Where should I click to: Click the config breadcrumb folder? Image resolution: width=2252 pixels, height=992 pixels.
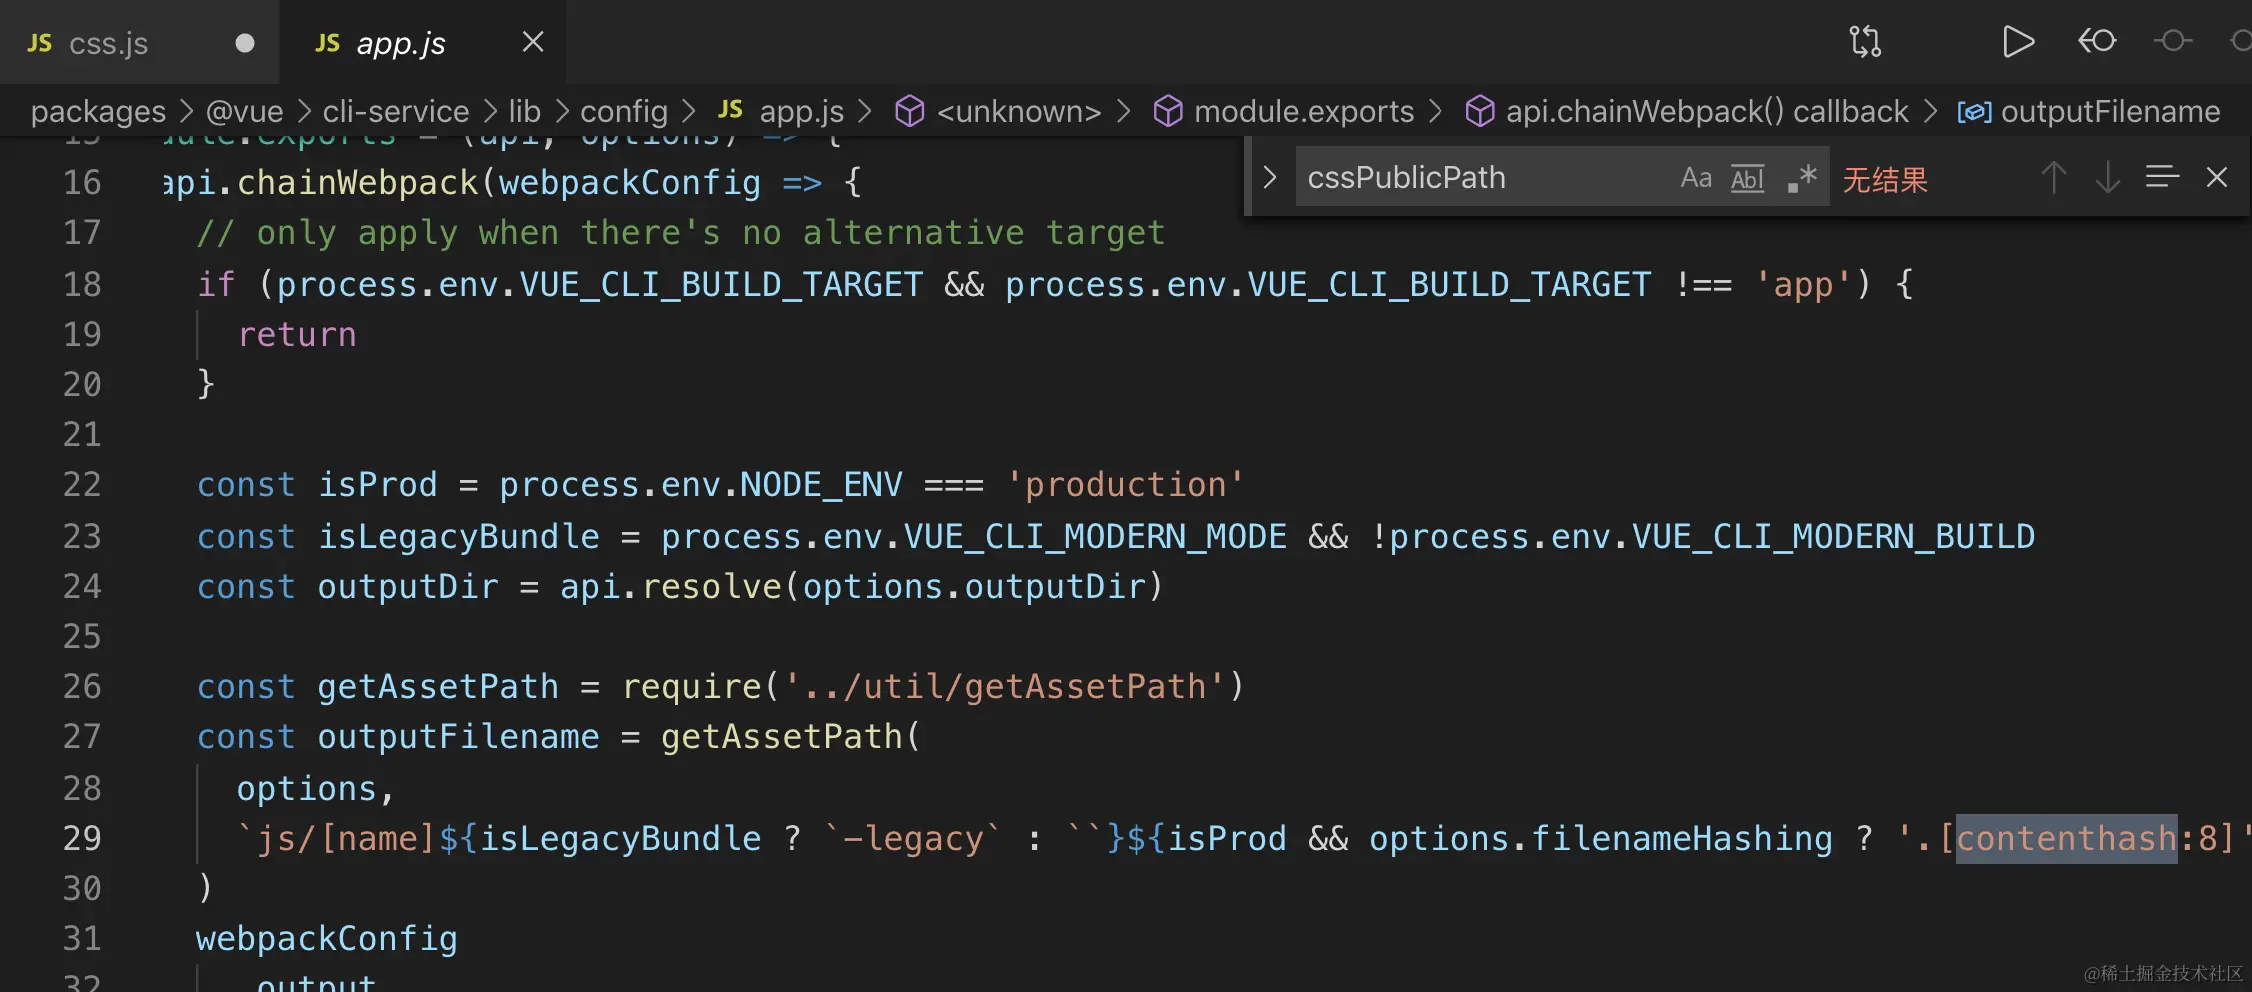(x=623, y=111)
